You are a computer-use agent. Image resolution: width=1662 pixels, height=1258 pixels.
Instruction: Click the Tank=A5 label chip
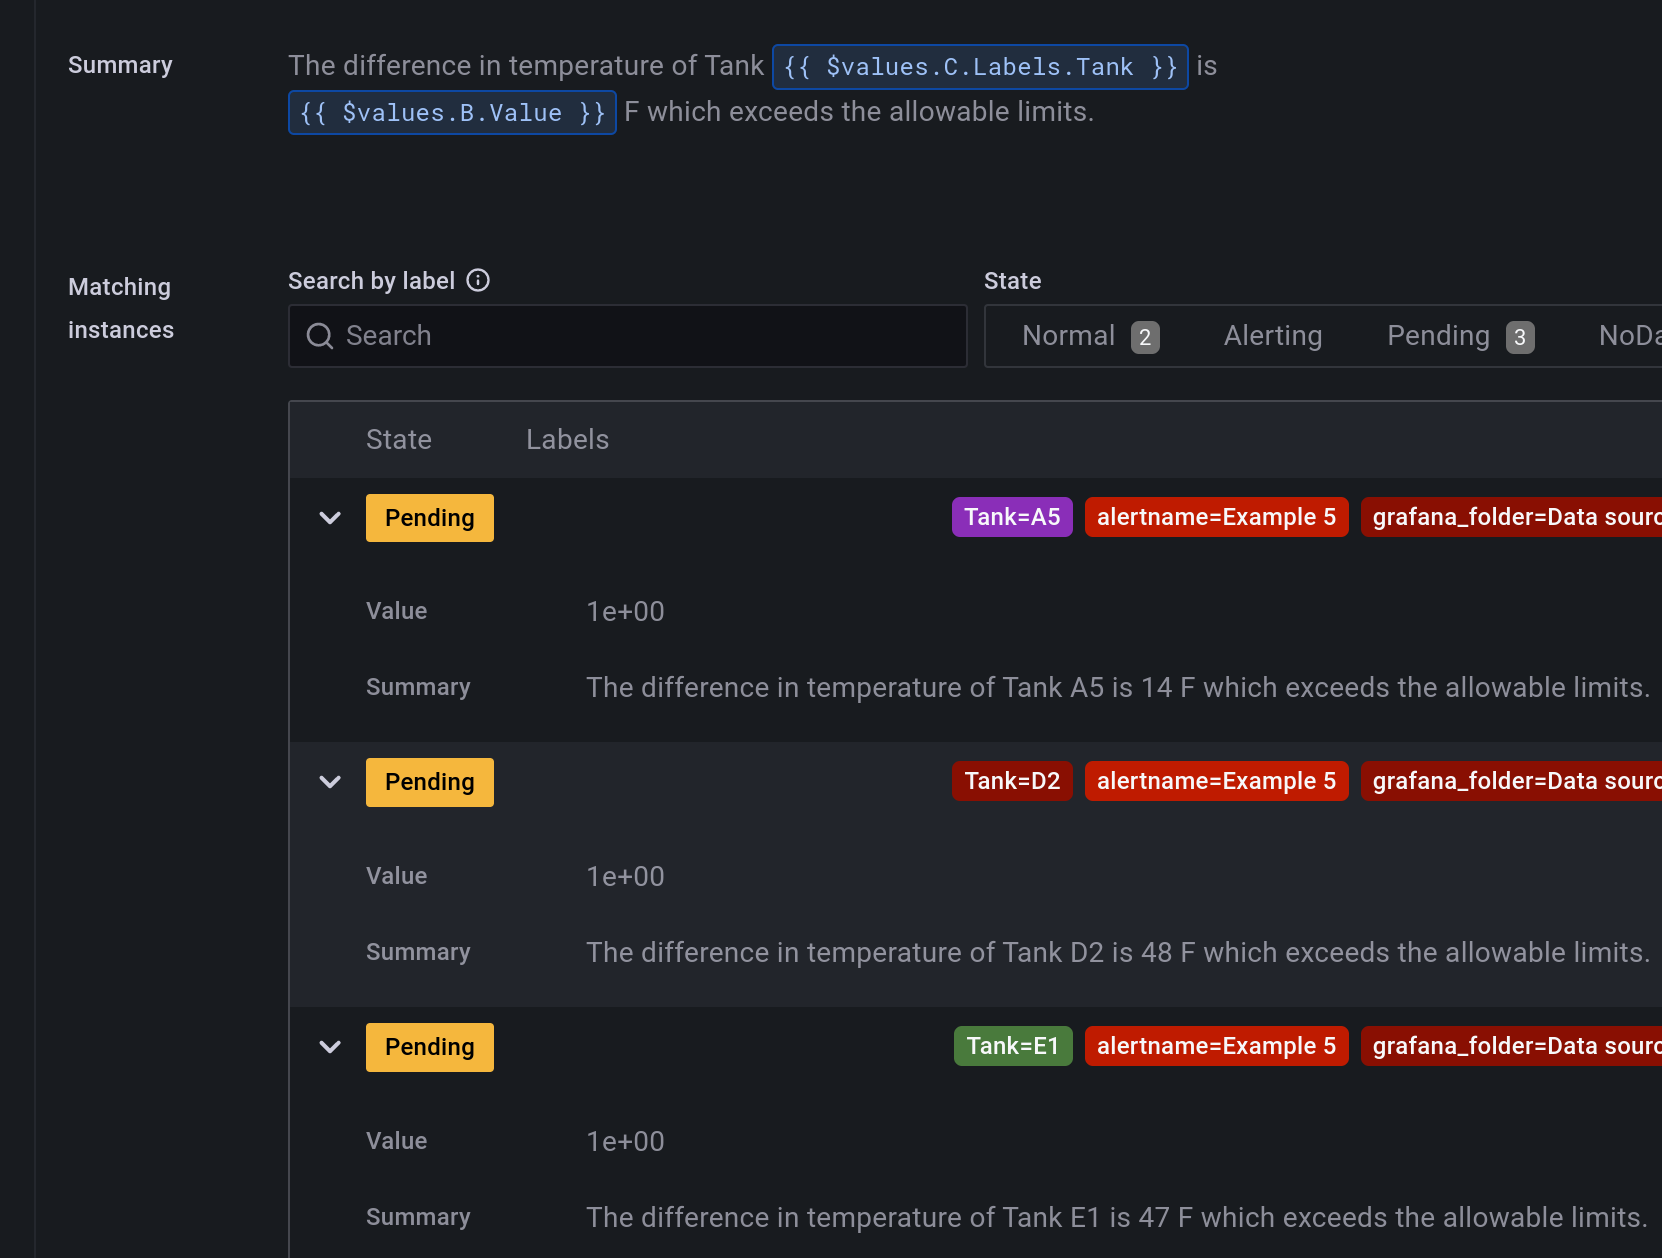click(x=1011, y=517)
